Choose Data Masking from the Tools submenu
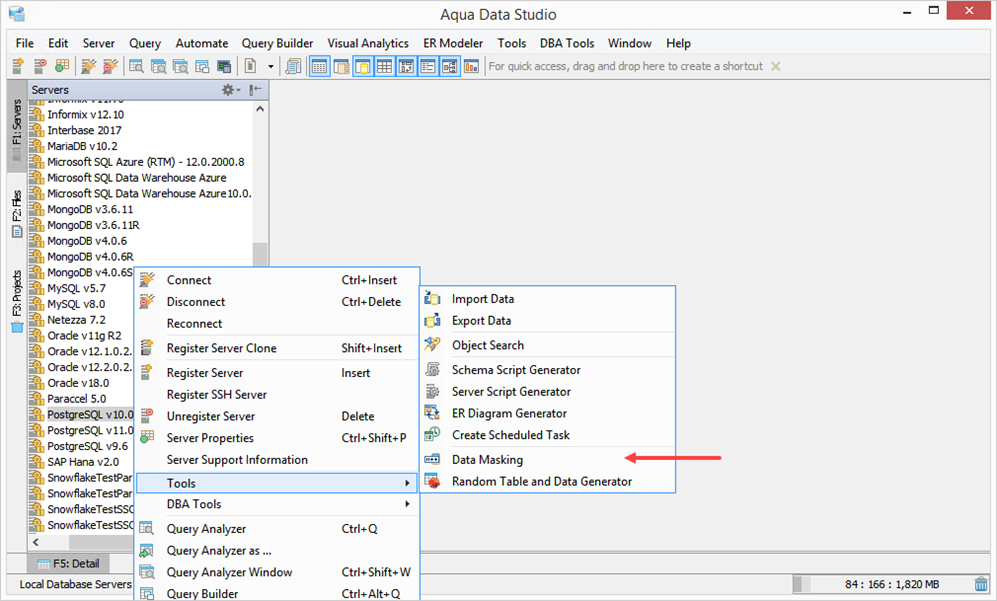The image size is (997, 601). [487, 460]
